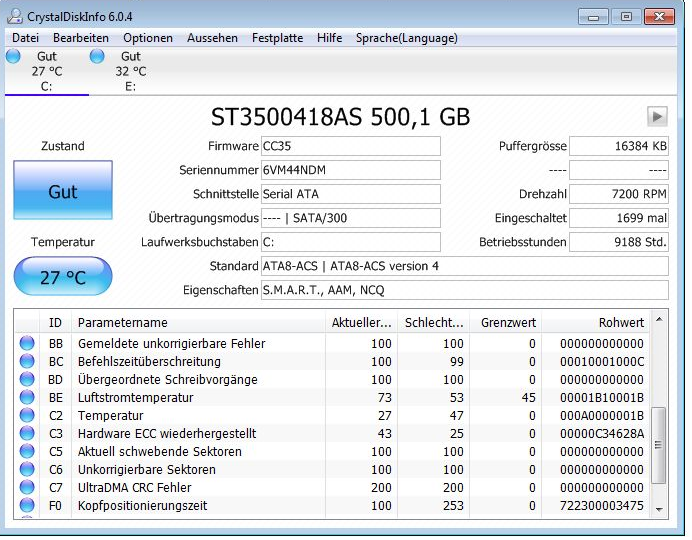The width and height of the screenshot is (692, 540).
Task: Click the CrystalDiskInfo title bar icon
Action: click(15, 16)
